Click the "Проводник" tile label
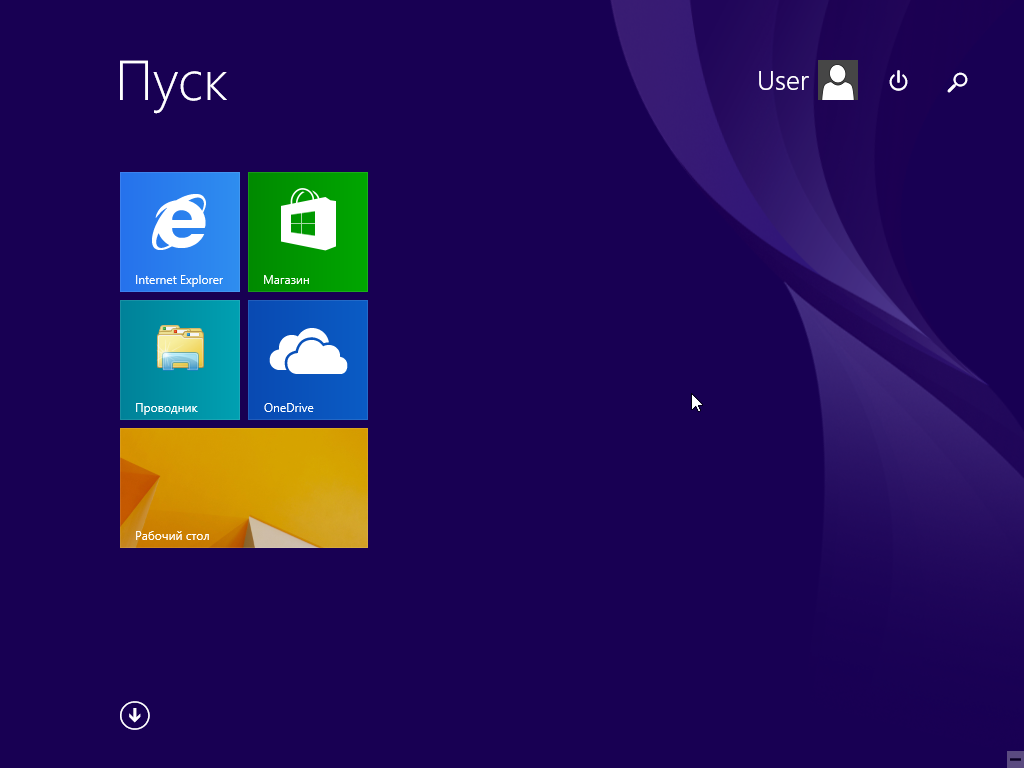 167,408
